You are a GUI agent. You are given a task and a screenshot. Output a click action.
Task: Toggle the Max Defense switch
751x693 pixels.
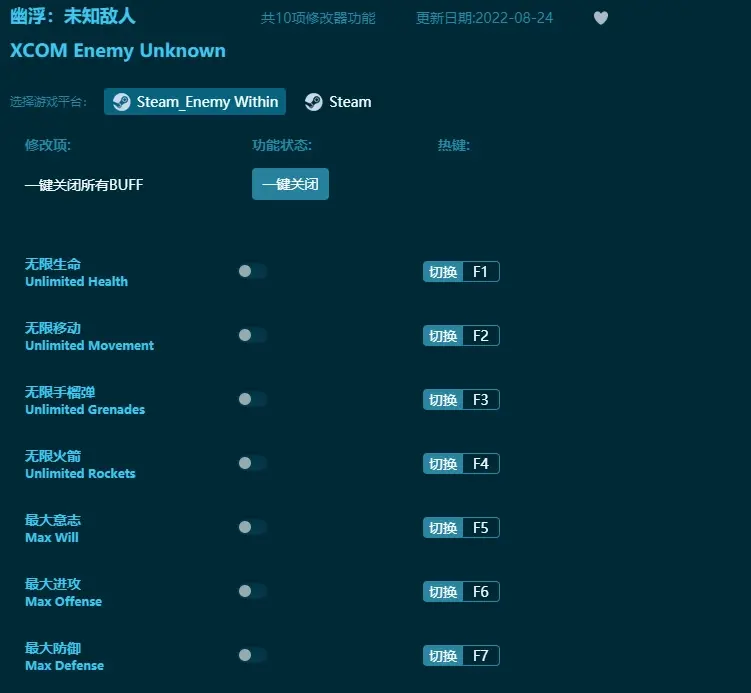coord(252,655)
